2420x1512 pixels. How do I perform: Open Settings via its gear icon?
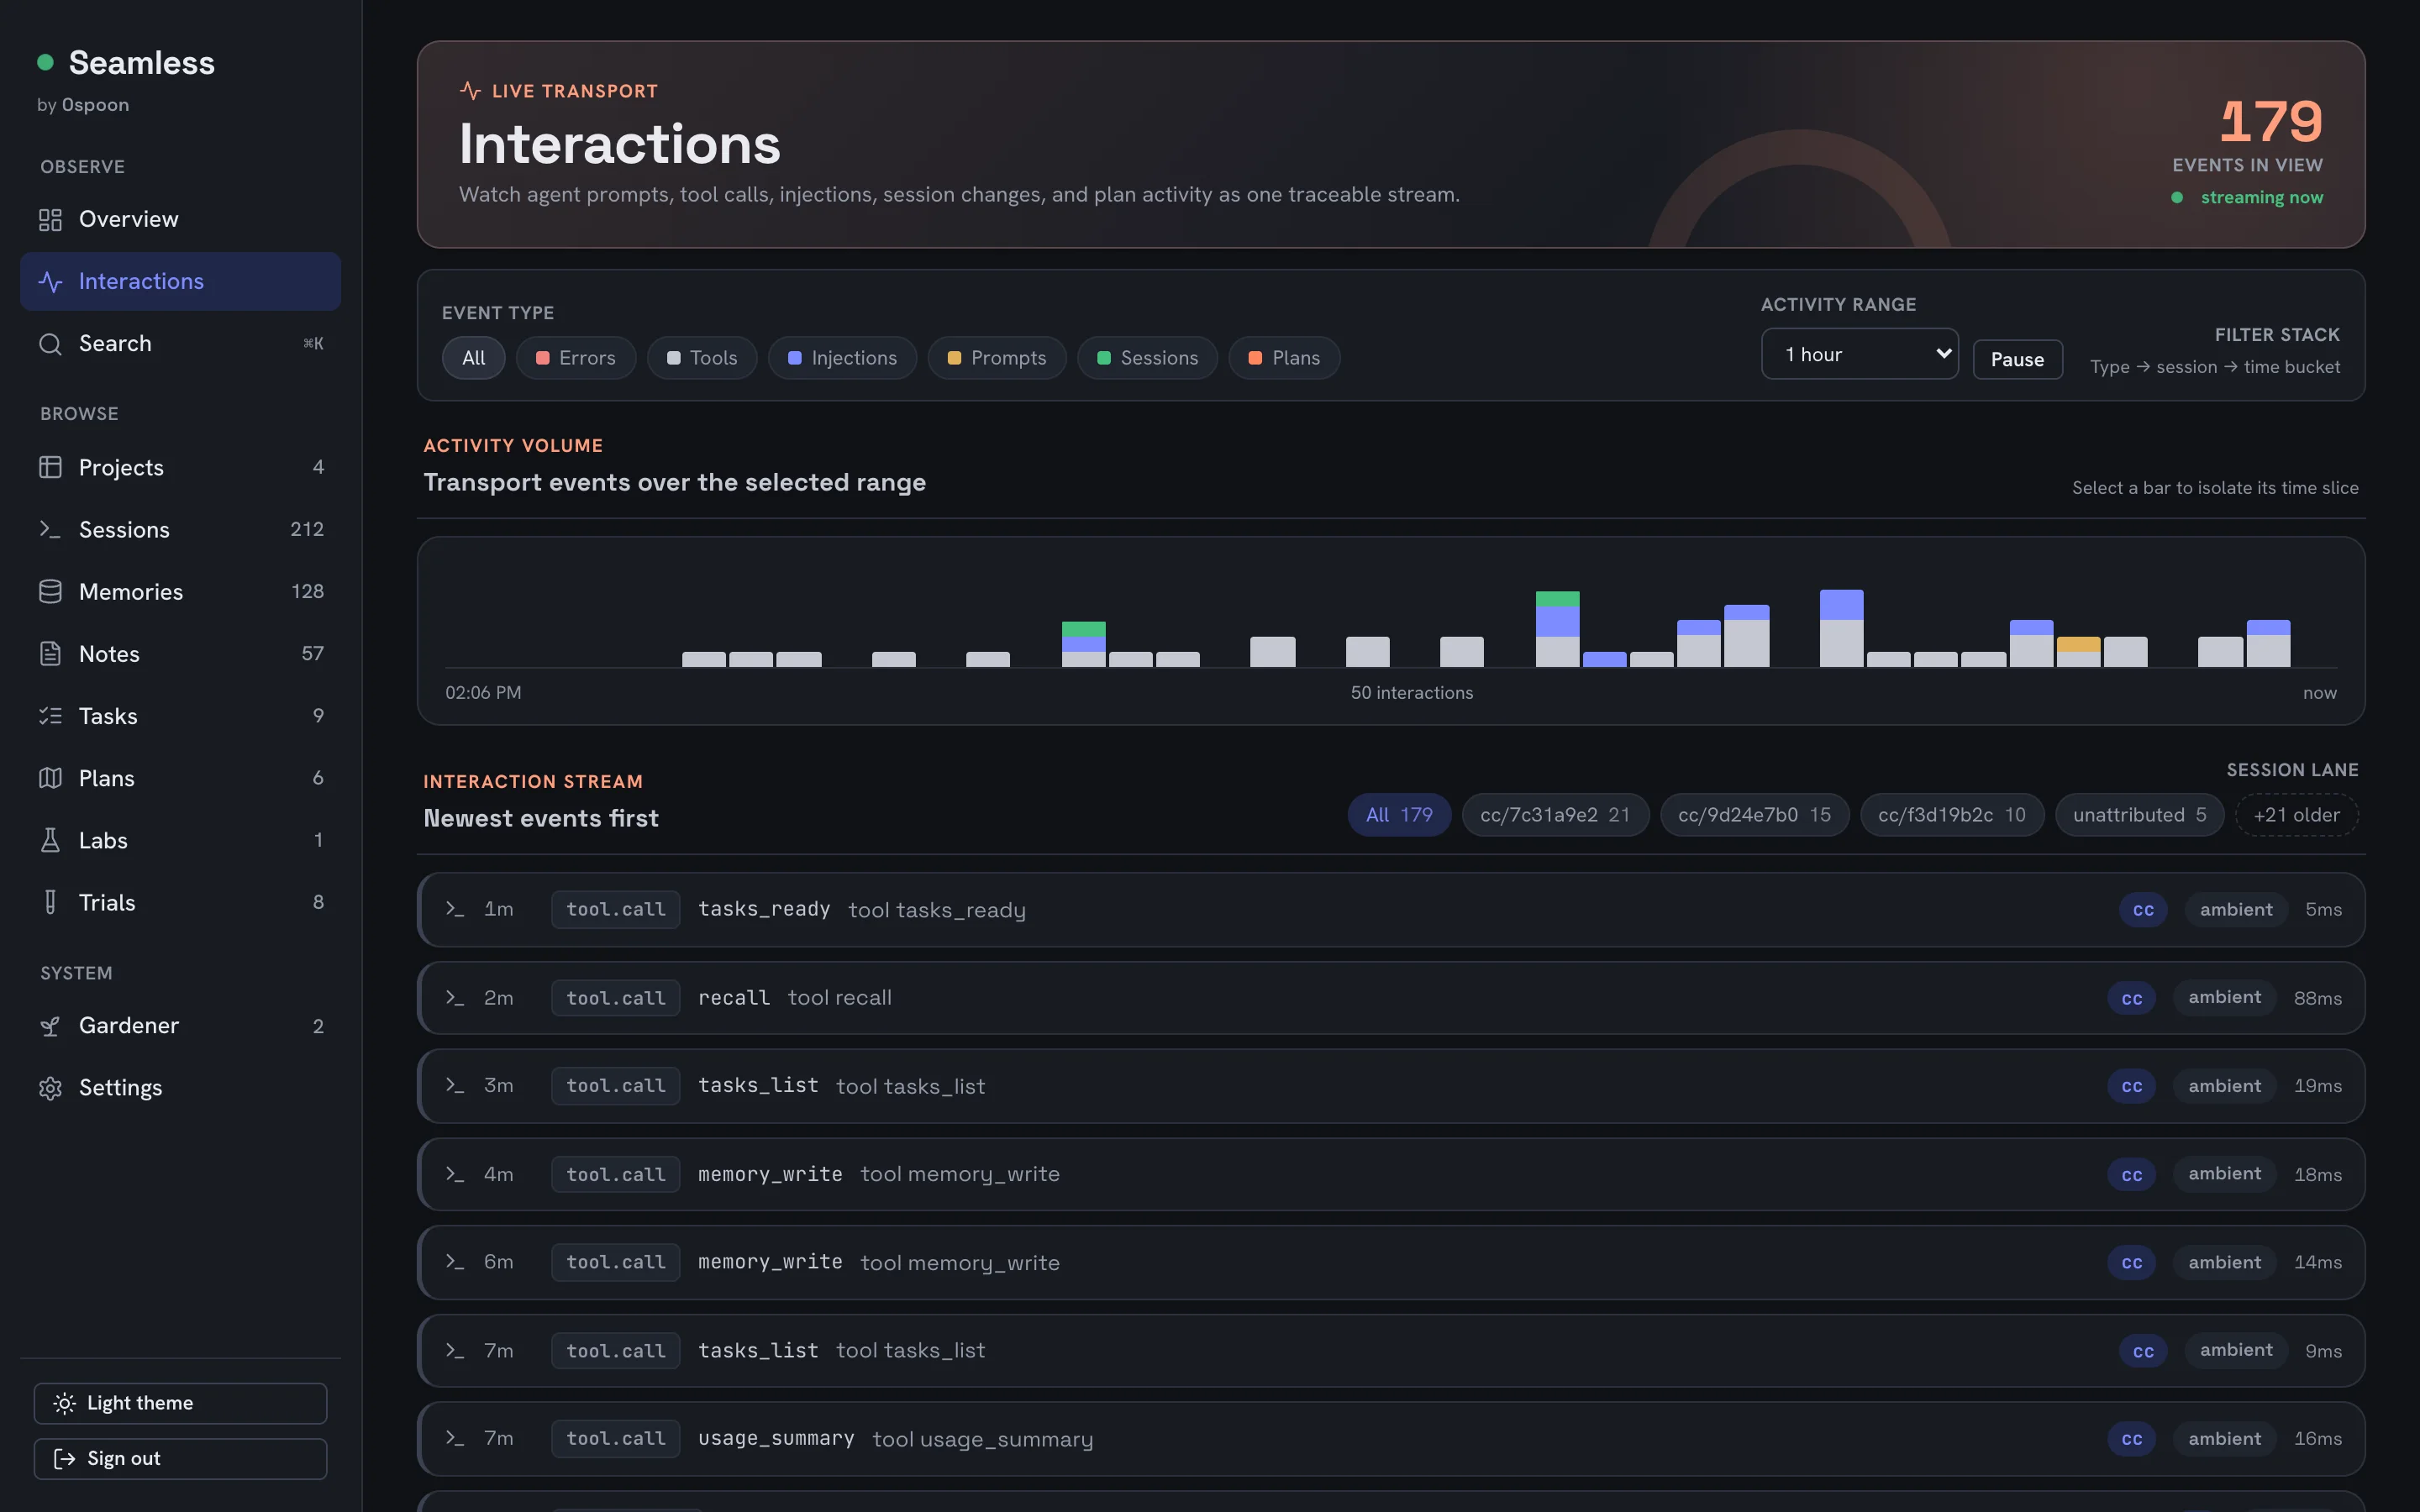[50, 1088]
